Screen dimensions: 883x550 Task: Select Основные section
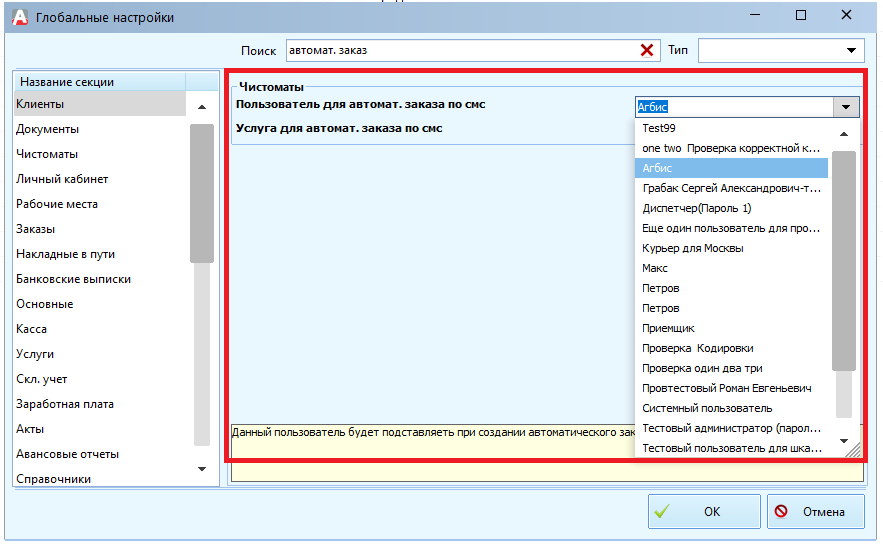(x=100, y=304)
